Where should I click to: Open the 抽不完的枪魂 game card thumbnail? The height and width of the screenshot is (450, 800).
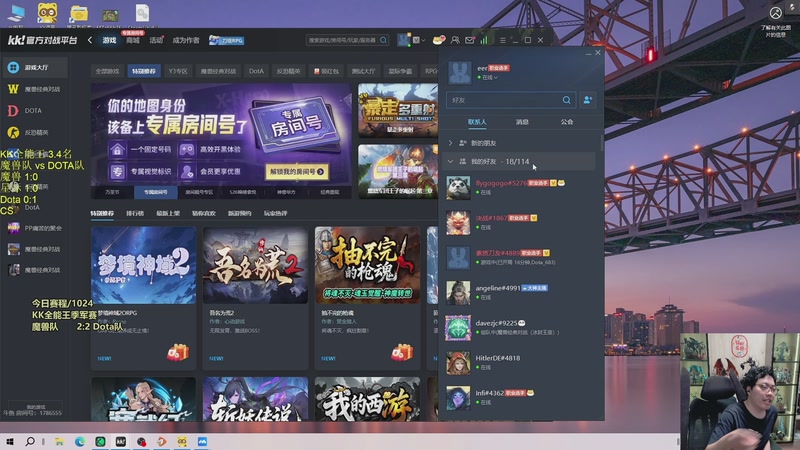tap(367, 265)
